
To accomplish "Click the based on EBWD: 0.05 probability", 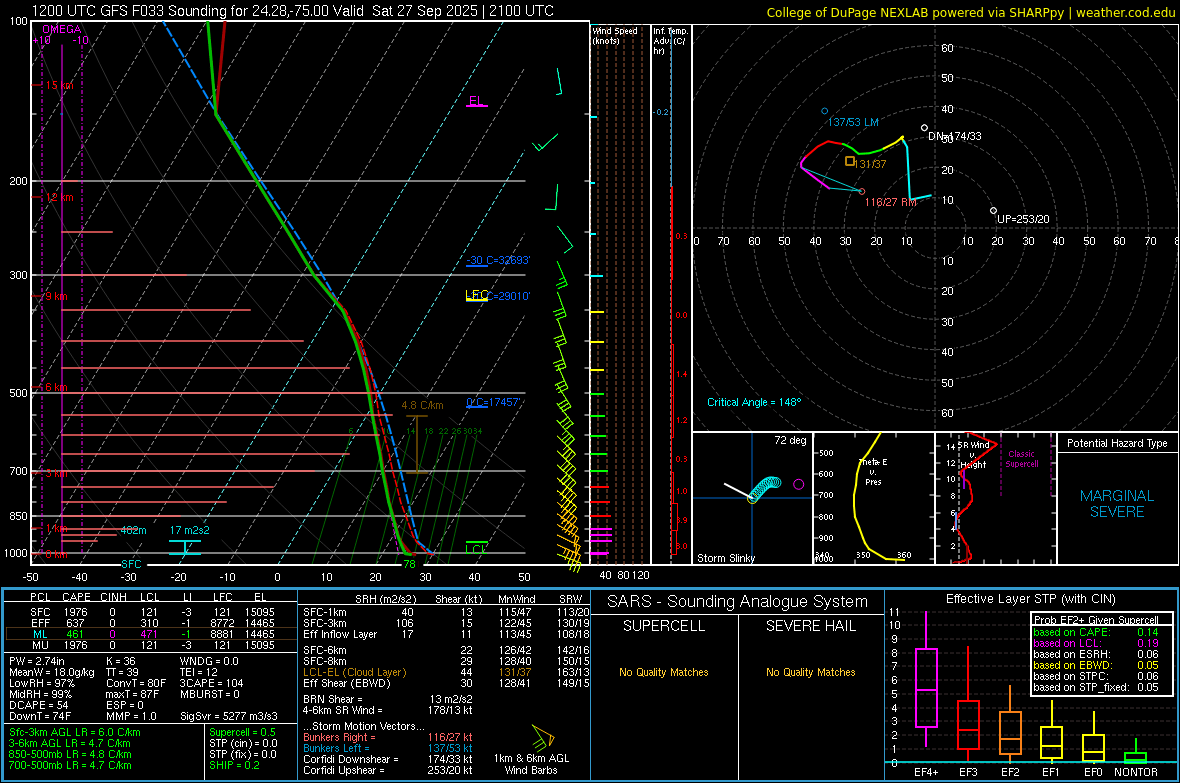I will [1096, 665].
